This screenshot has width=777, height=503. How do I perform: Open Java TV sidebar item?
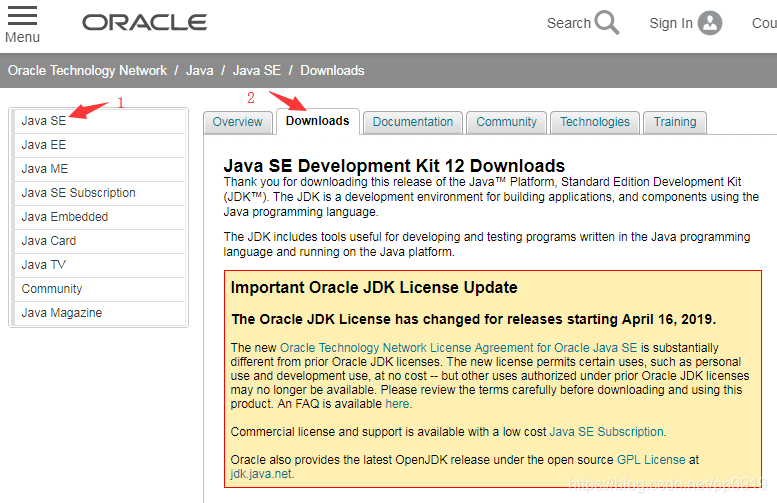[99, 265]
